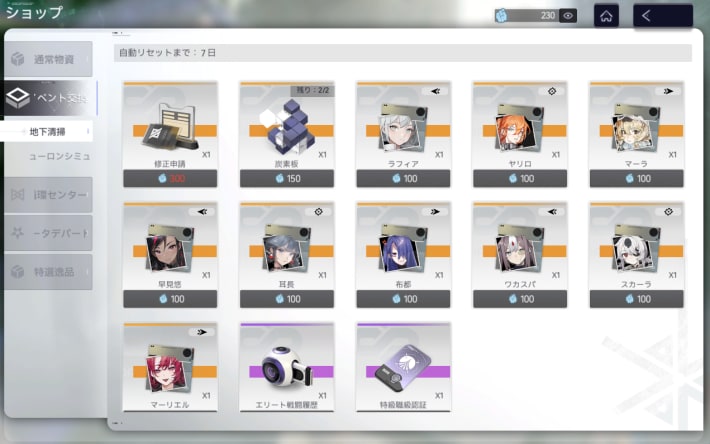710x444 pixels.
Task: Toggle currency visibility with the eye icon
Action: 568,16
